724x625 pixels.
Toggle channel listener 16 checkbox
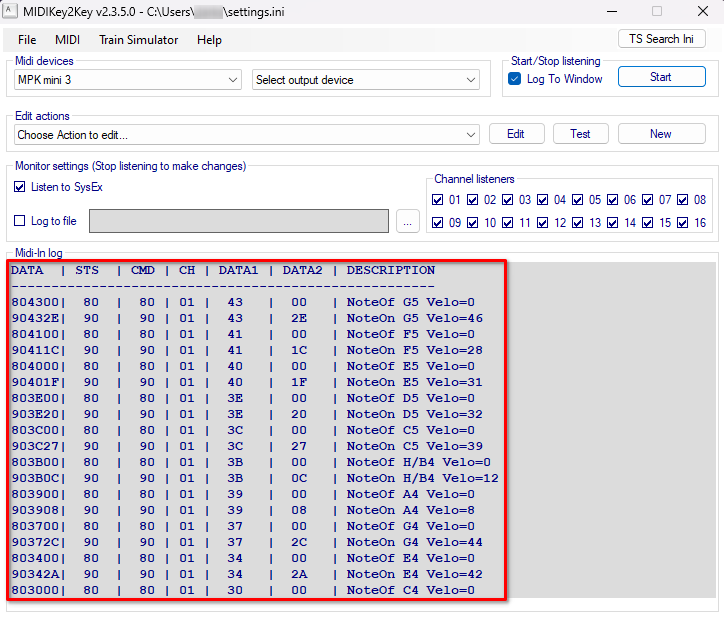tap(682, 222)
